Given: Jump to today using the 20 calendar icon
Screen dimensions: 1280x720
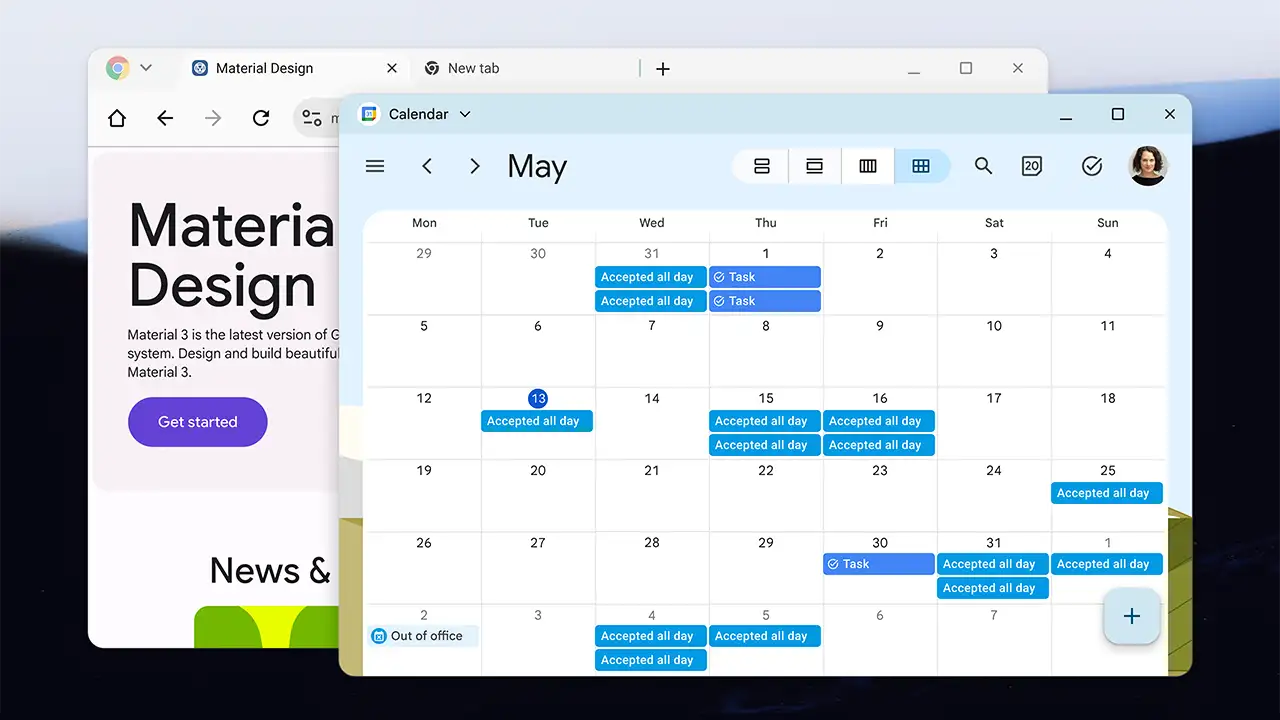Looking at the screenshot, I should tap(1032, 166).
